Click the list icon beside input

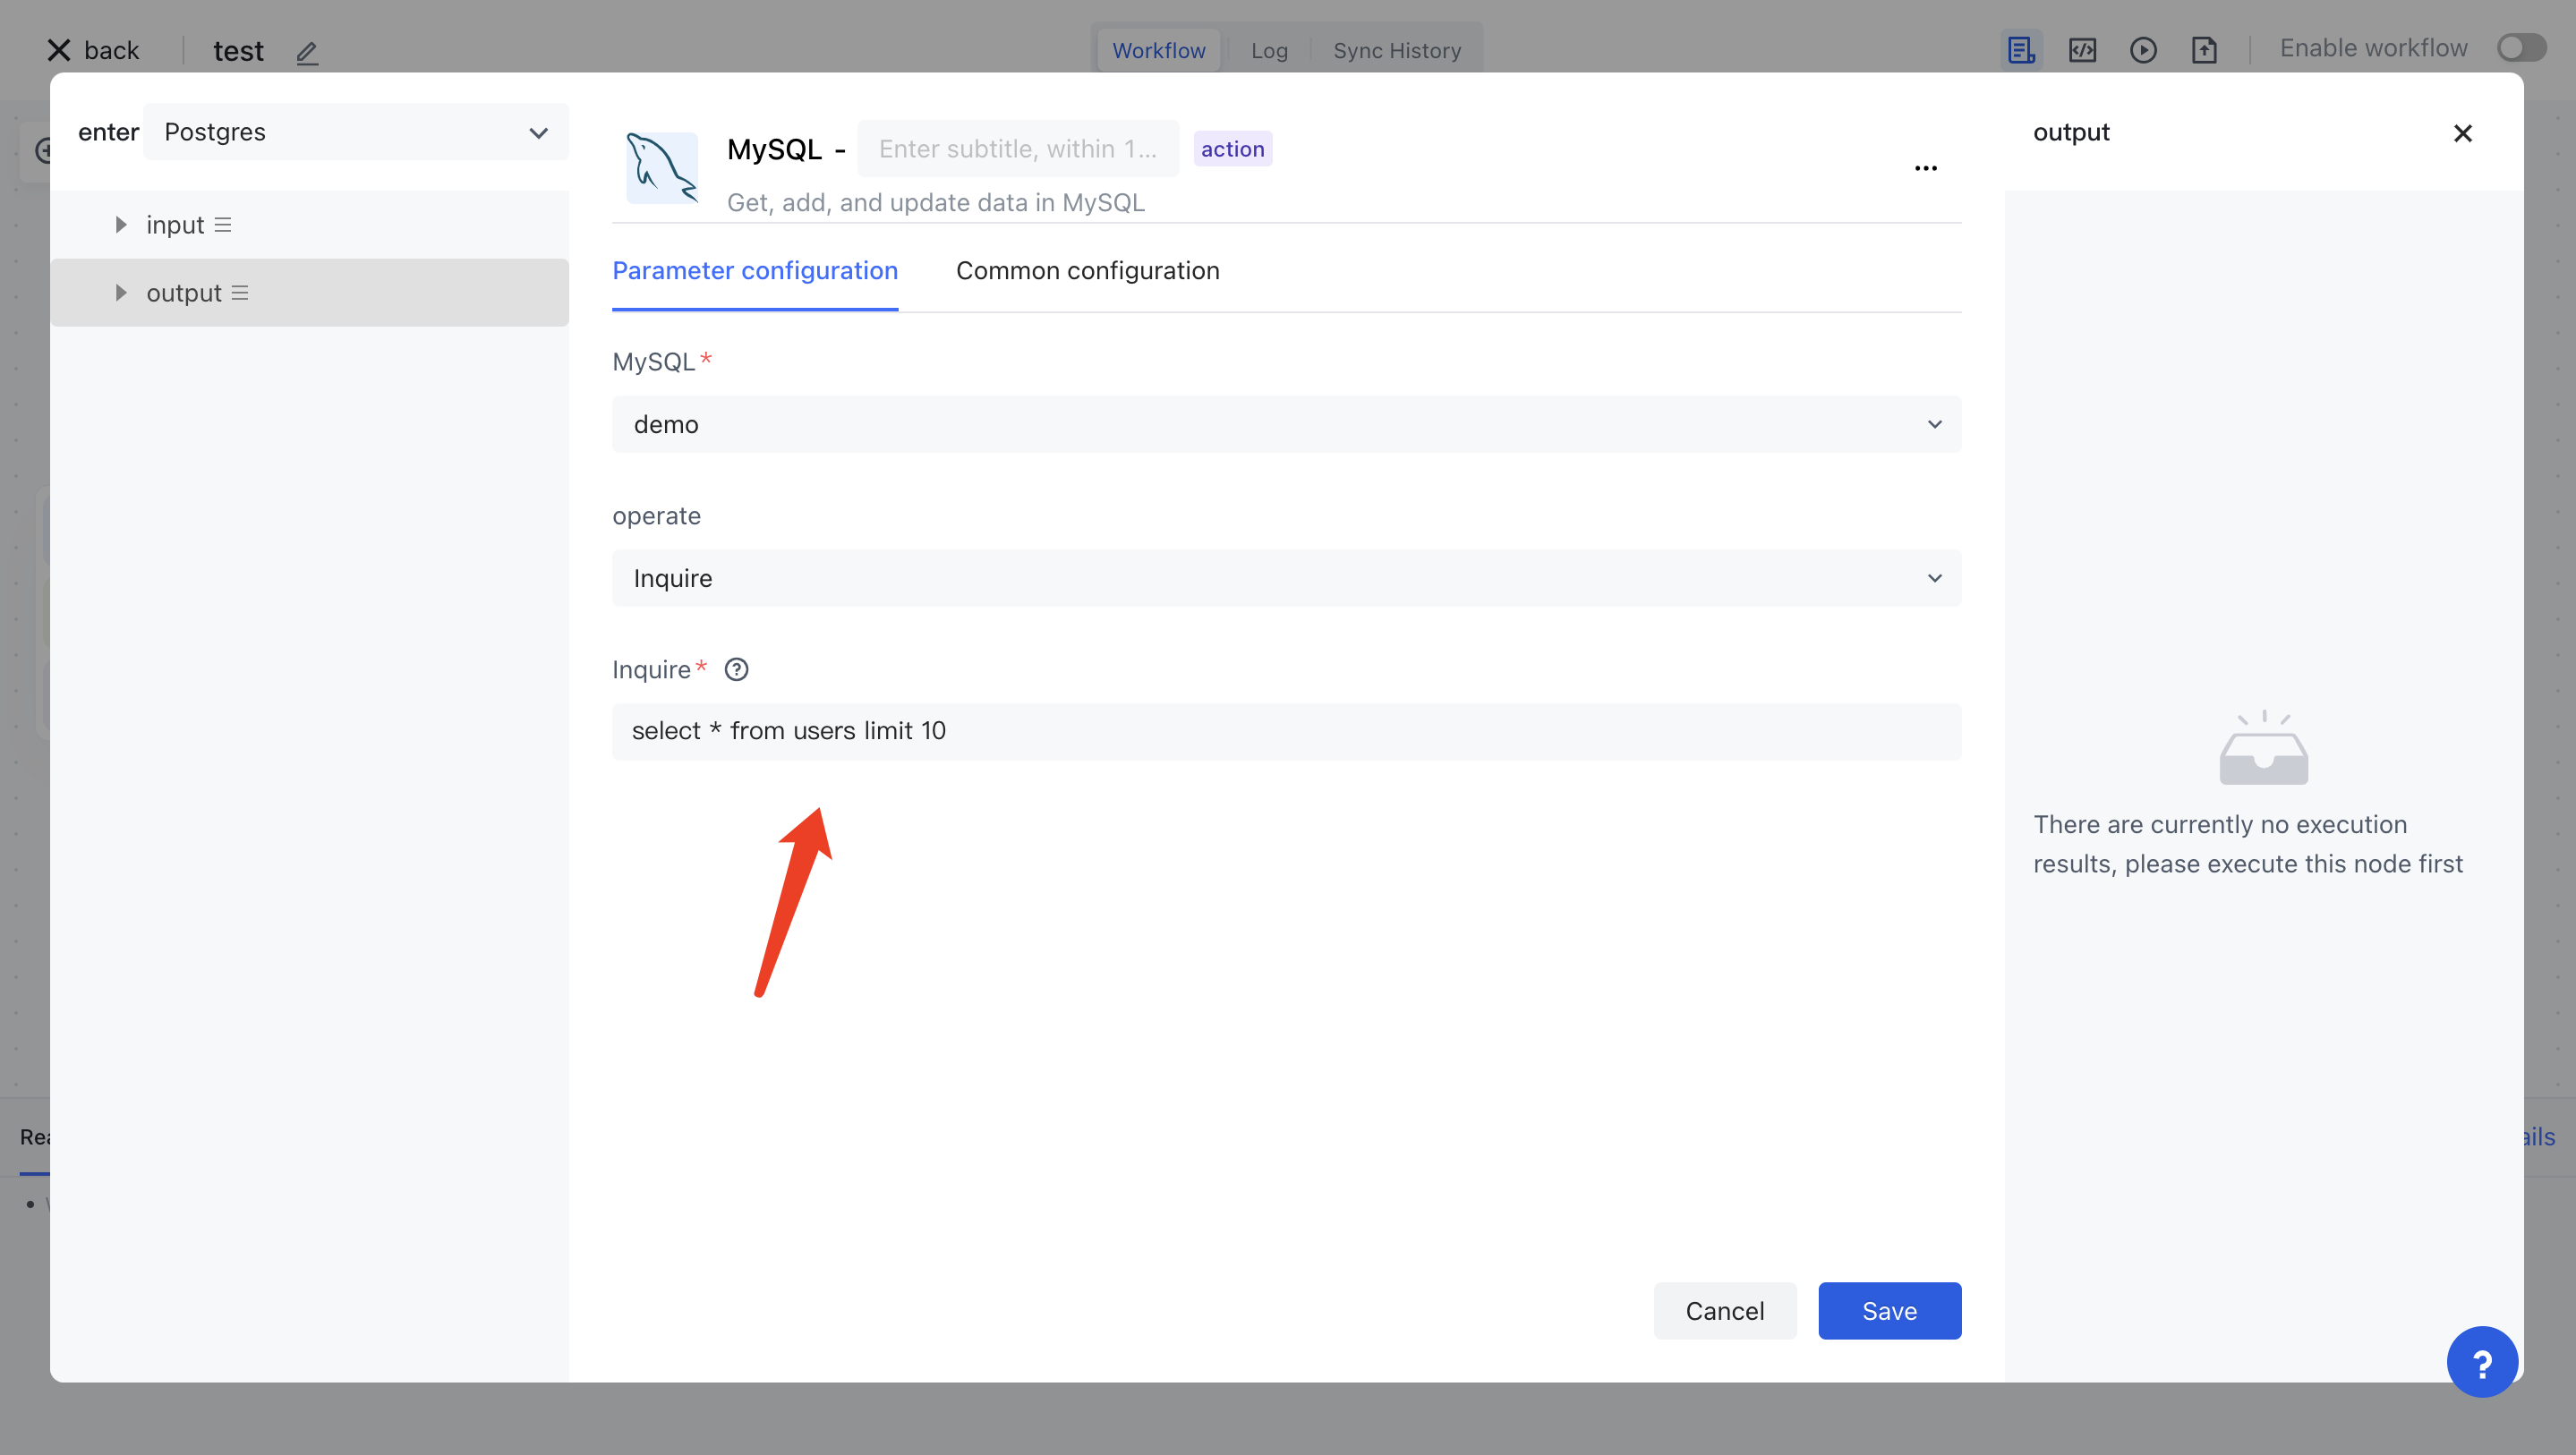(x=223, y=225)
